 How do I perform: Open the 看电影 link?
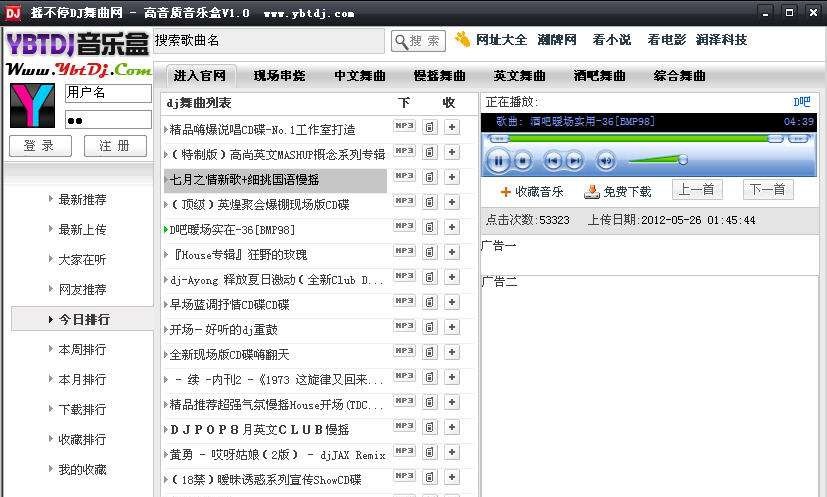click(667, 40)
